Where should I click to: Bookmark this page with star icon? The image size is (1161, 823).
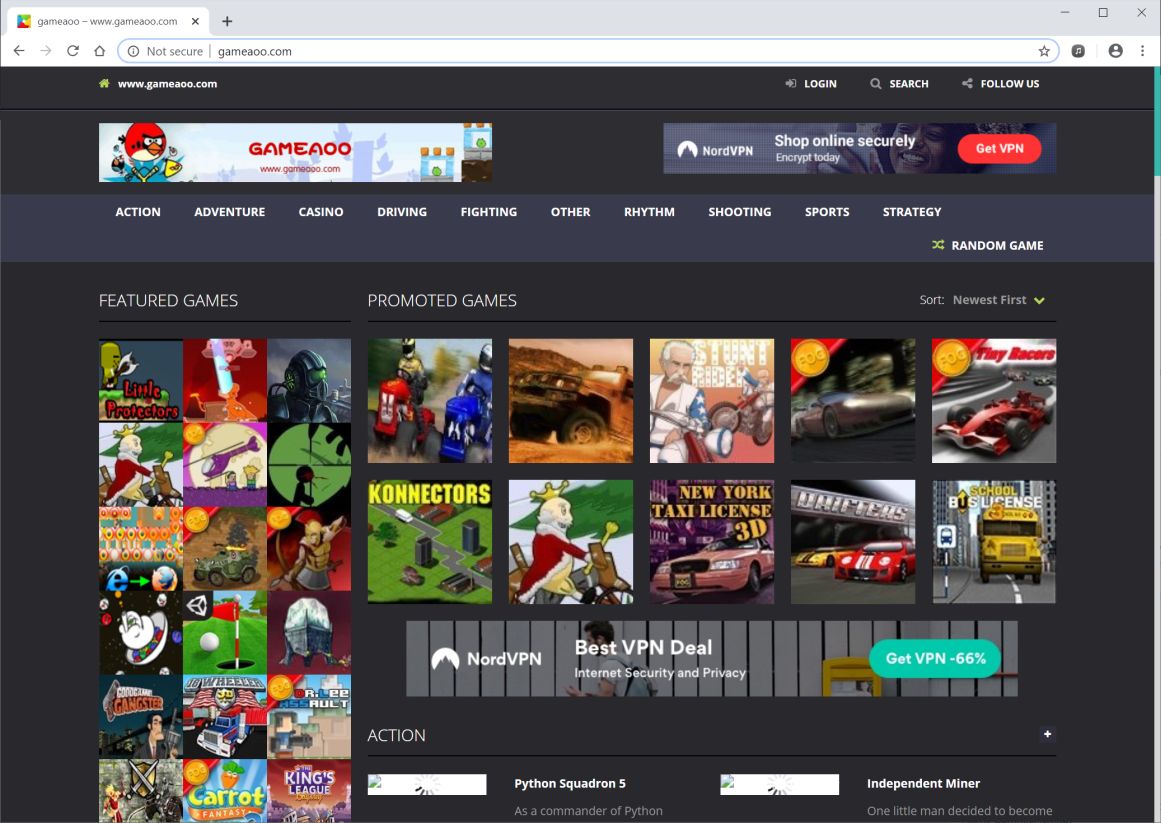point(1044,51)
